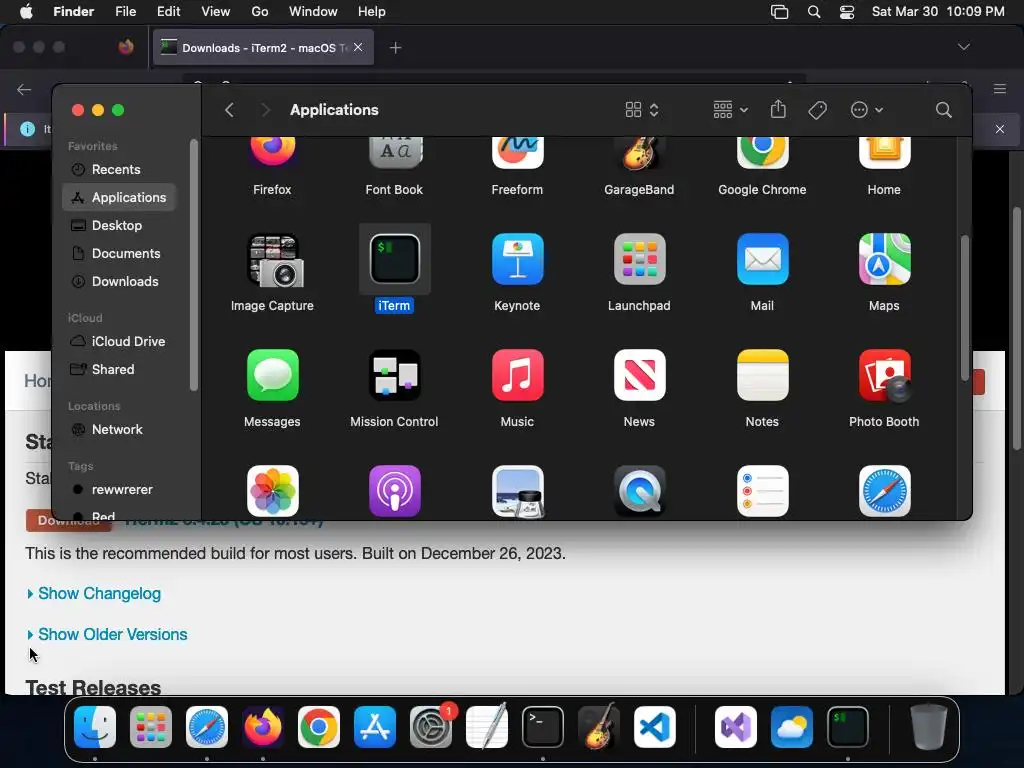
Task: Dismiss the Firefox notification bar
Action: pyautogui.click(x=1000, y=129)
